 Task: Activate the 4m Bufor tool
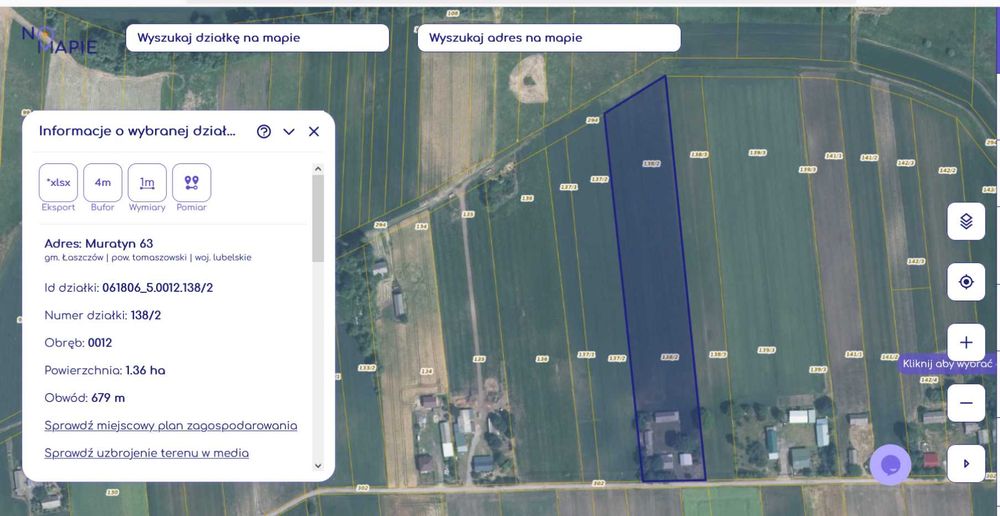click(103, 182)
